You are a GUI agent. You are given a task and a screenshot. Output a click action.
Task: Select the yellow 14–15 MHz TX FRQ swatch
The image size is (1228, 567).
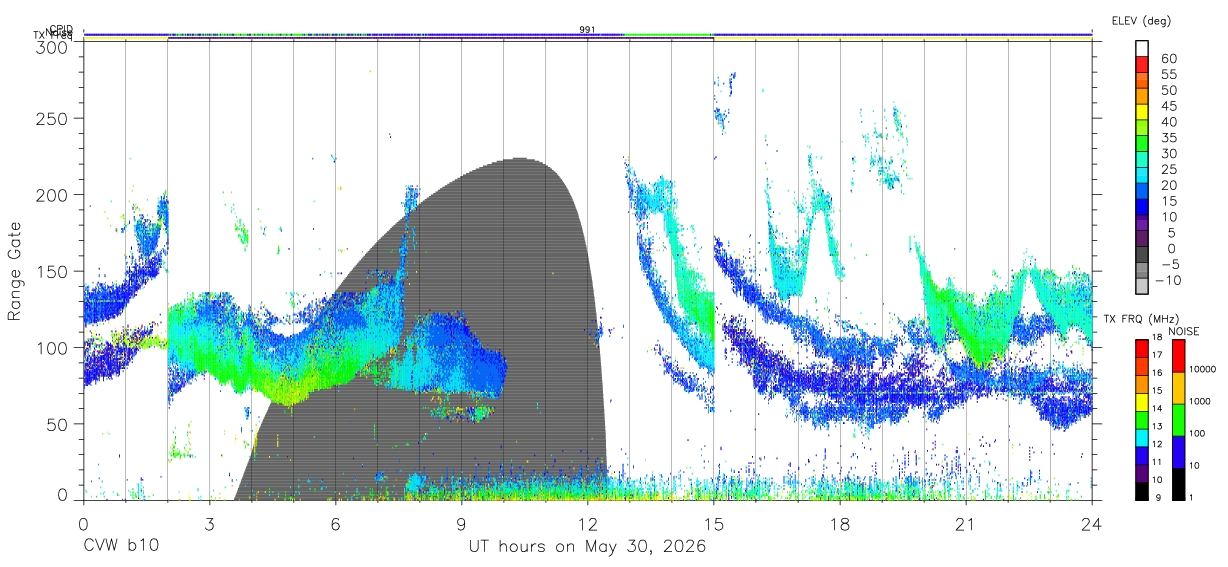click(x=1142, y=402)
